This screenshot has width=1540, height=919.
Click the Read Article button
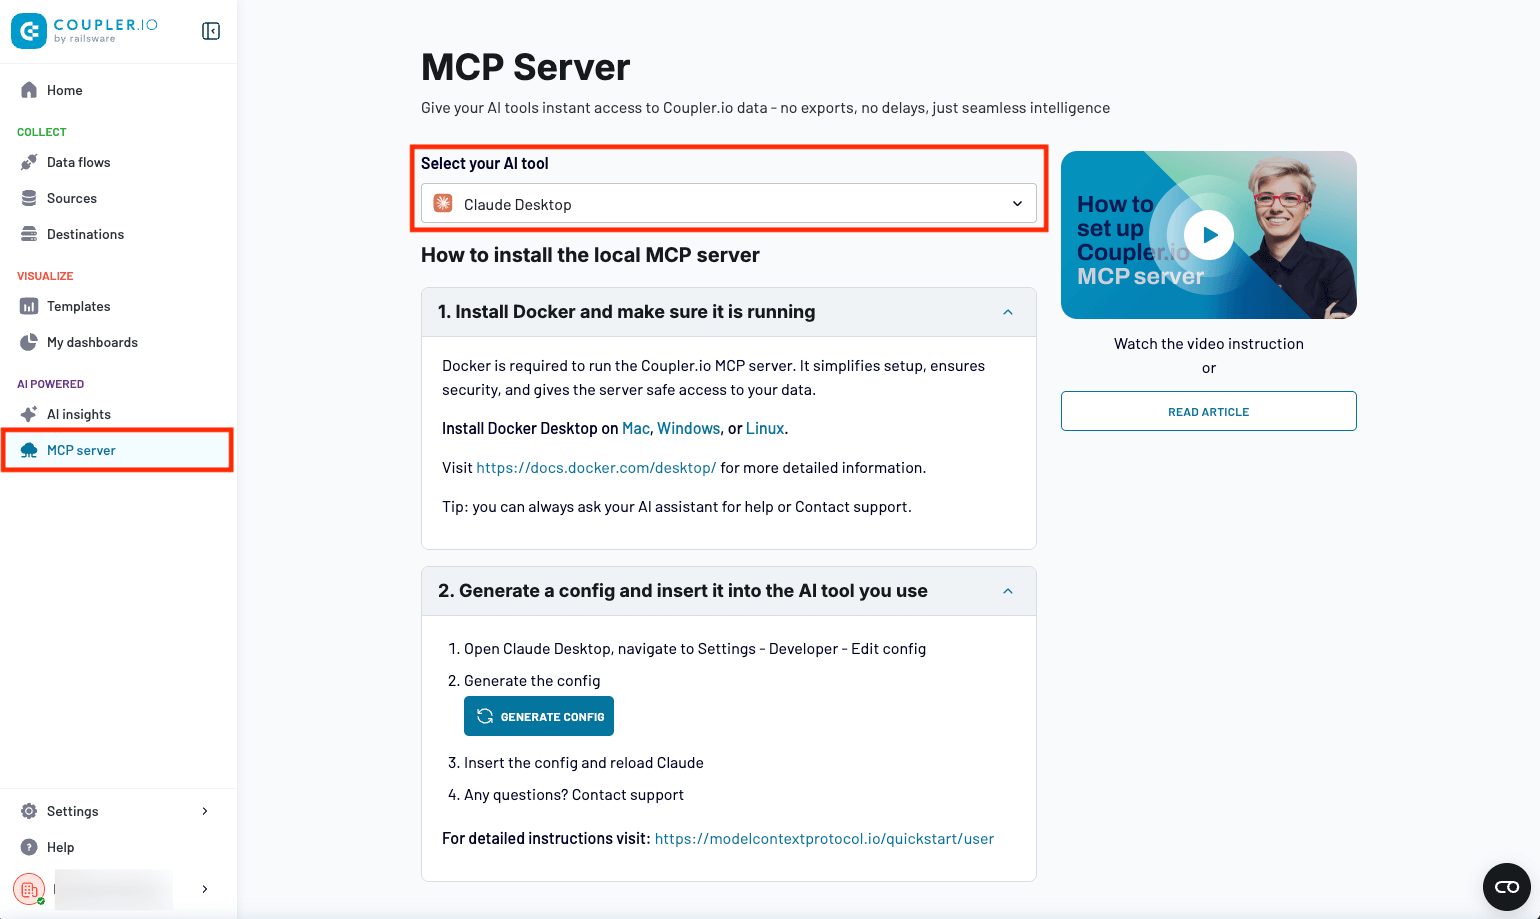(x=1209, y=411)
